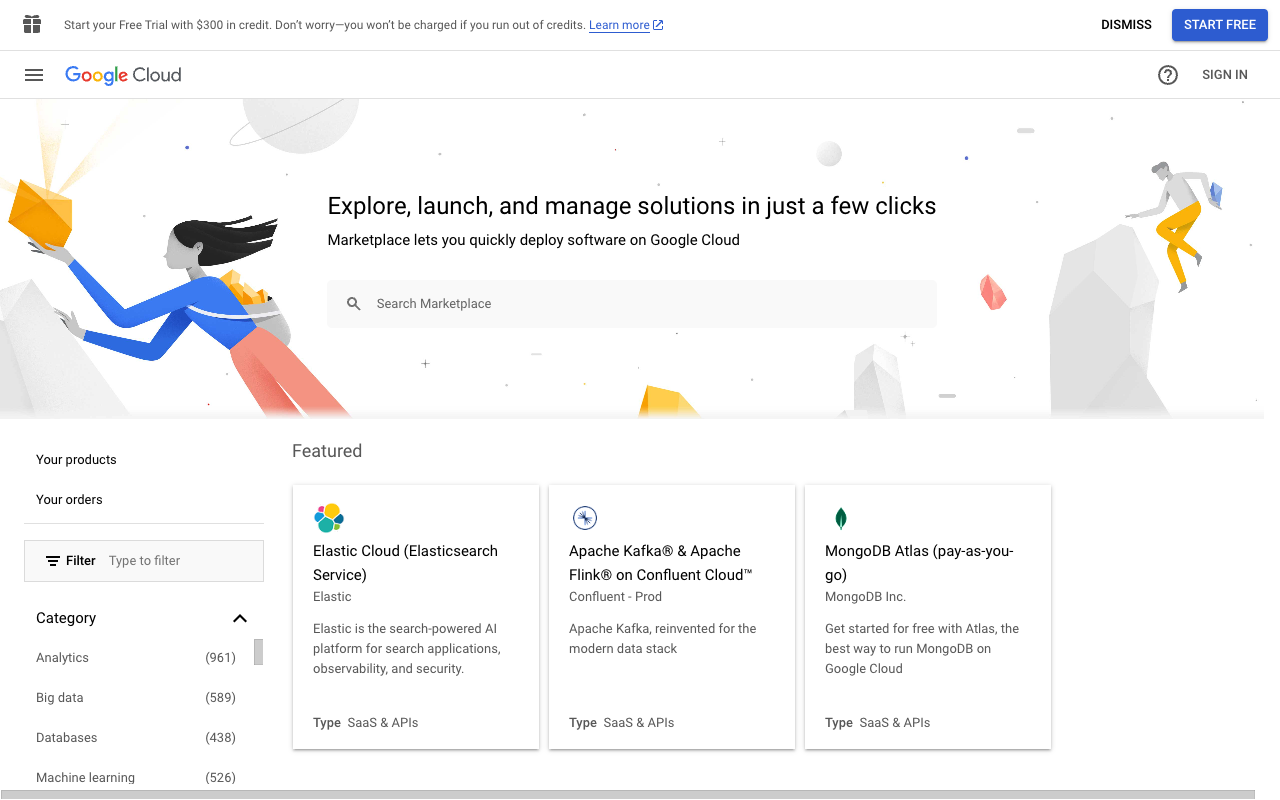Image resolution: width=1280 pixels, height=800 pixels.
Task: Dismiss the free trial banner
Action: pos(1126,25)
